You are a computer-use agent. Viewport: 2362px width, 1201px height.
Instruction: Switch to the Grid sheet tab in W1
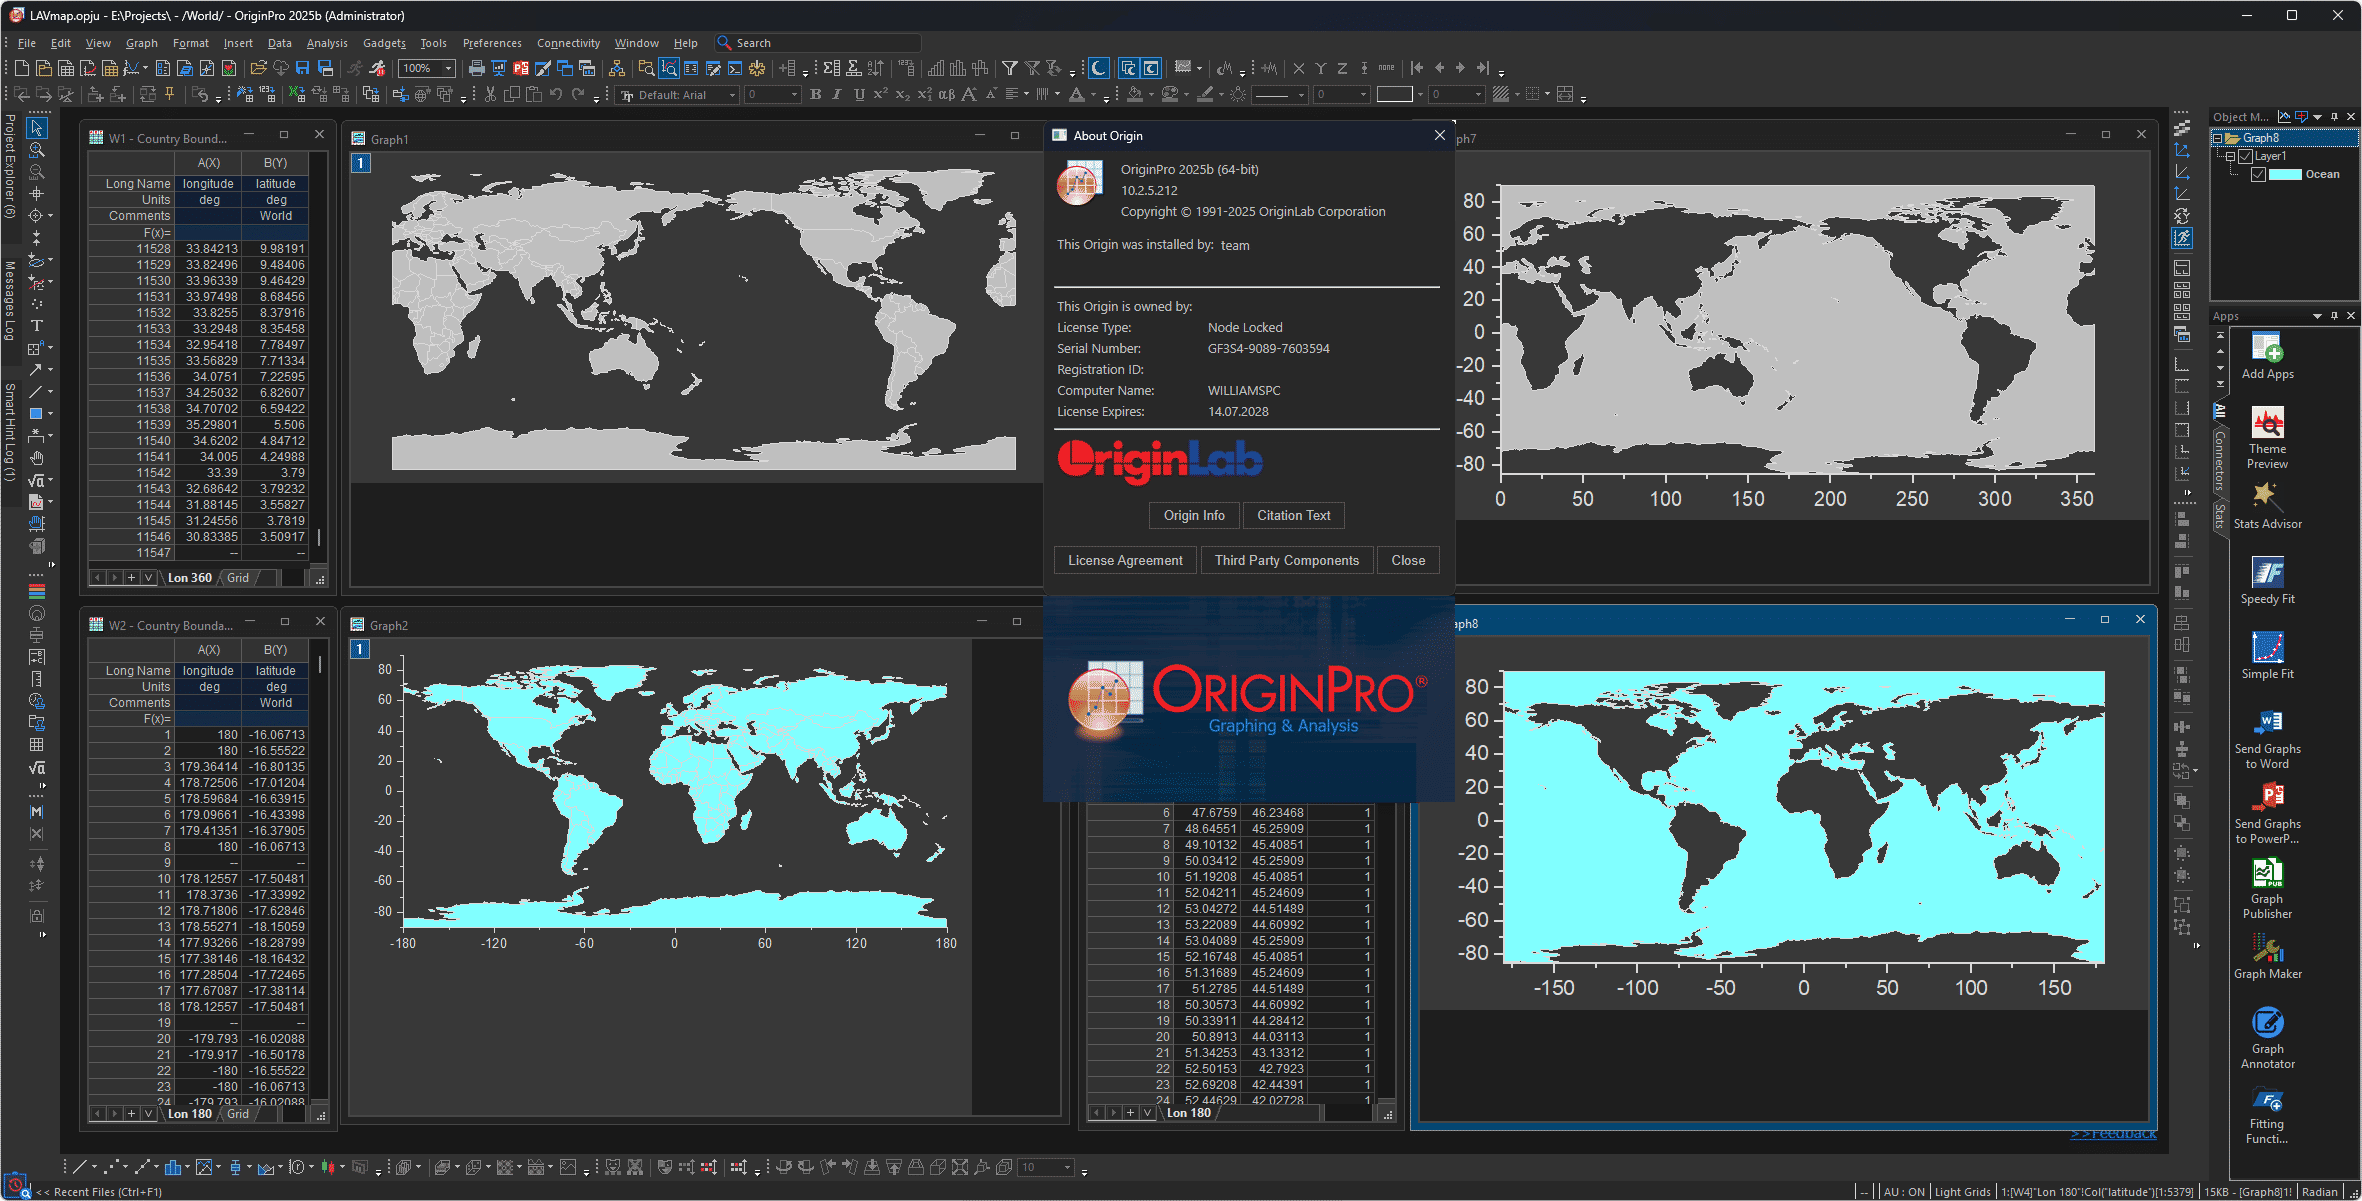(237, 577)
